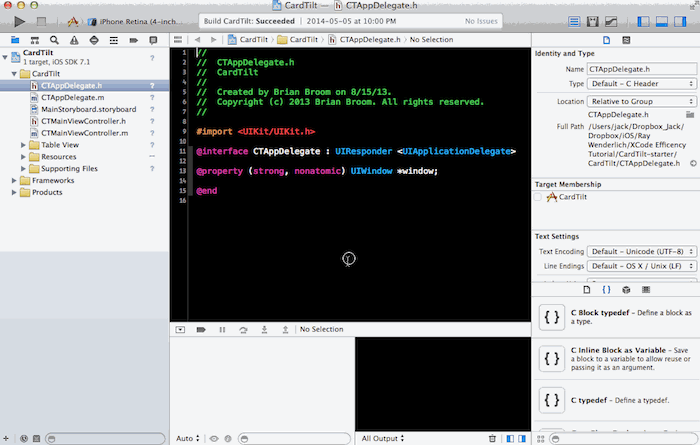Show the issue navigator warning icon
This screenshot has width=700, height=445.
[x=74, y=40]
